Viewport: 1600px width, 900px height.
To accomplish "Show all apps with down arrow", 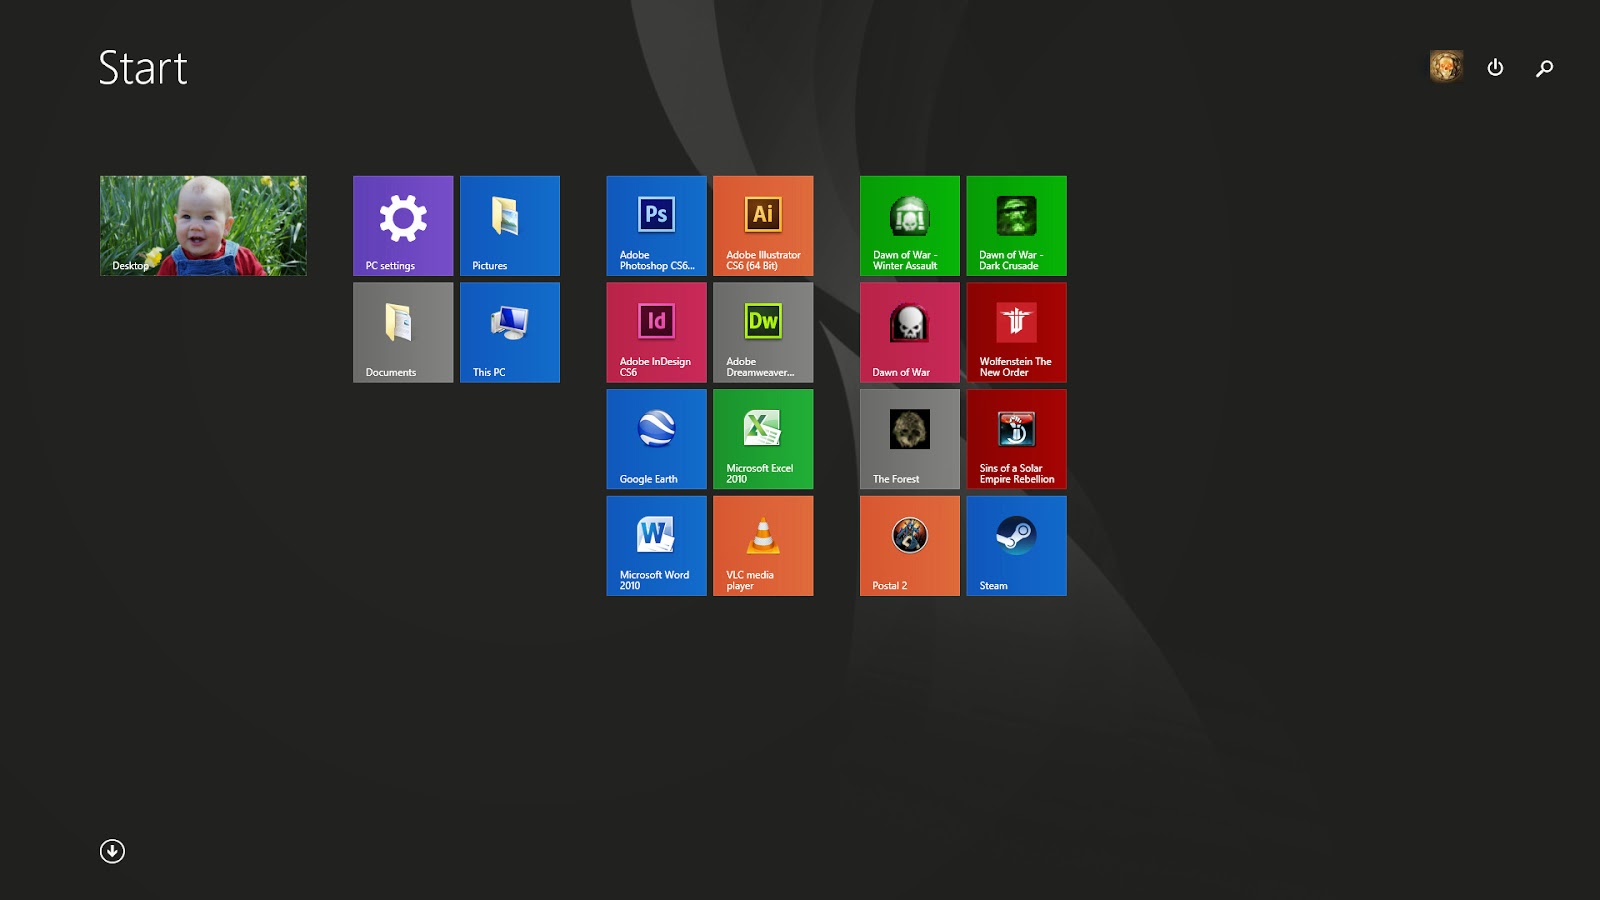I will [x=112, y=851].
